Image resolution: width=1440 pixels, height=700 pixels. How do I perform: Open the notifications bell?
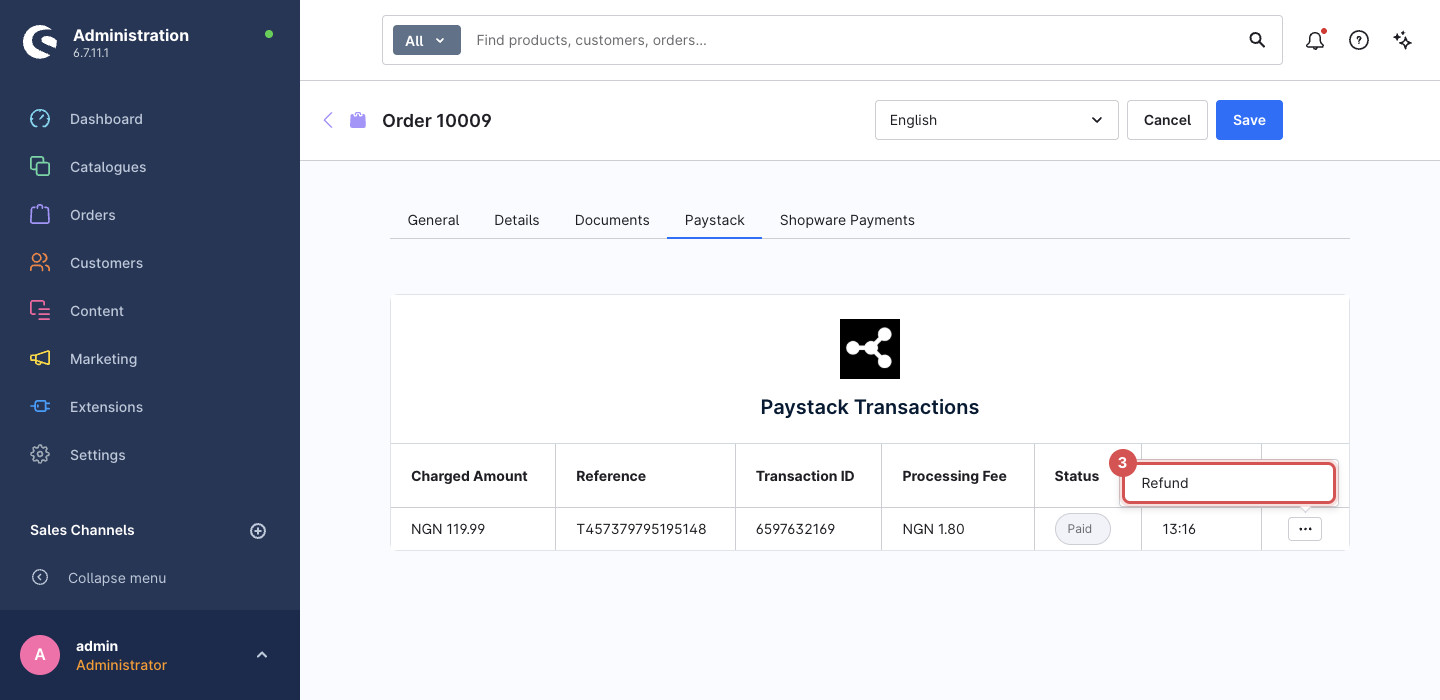point(1315,41)
